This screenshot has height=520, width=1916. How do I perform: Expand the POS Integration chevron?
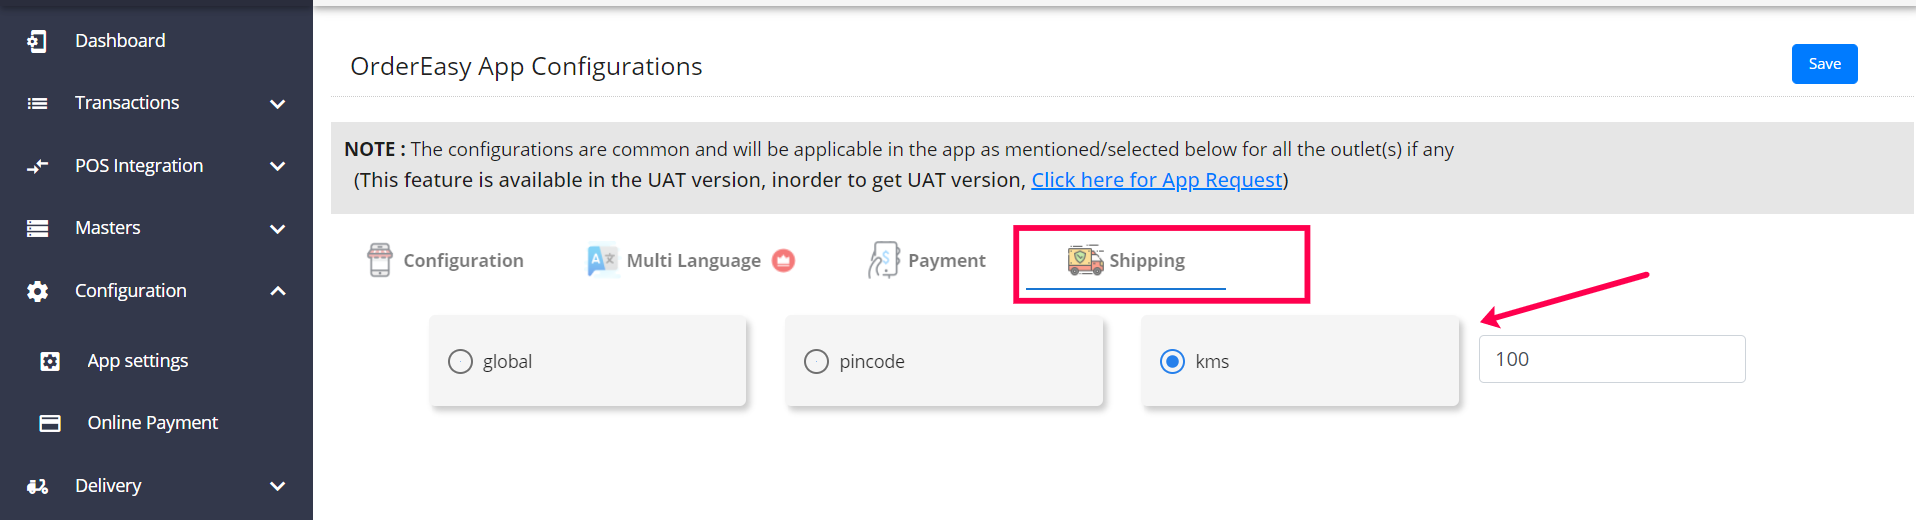pyautogui.click(x=278, y=166)
